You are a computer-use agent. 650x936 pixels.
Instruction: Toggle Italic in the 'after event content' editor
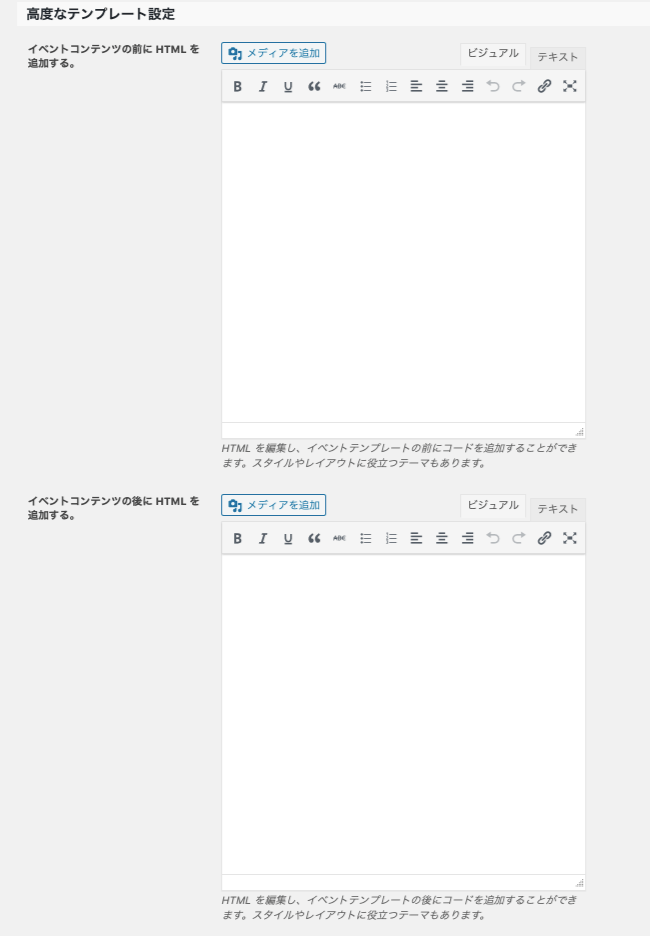tap(263, 538)
